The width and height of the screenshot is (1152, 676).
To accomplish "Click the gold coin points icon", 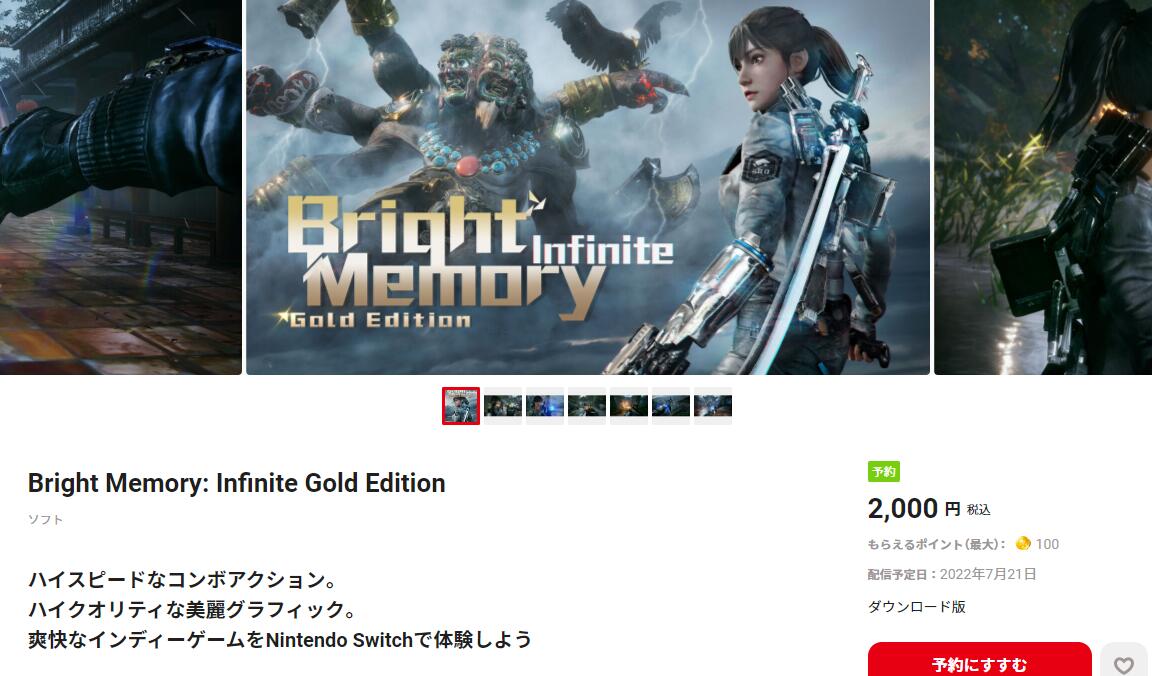I will [1023, 544].
